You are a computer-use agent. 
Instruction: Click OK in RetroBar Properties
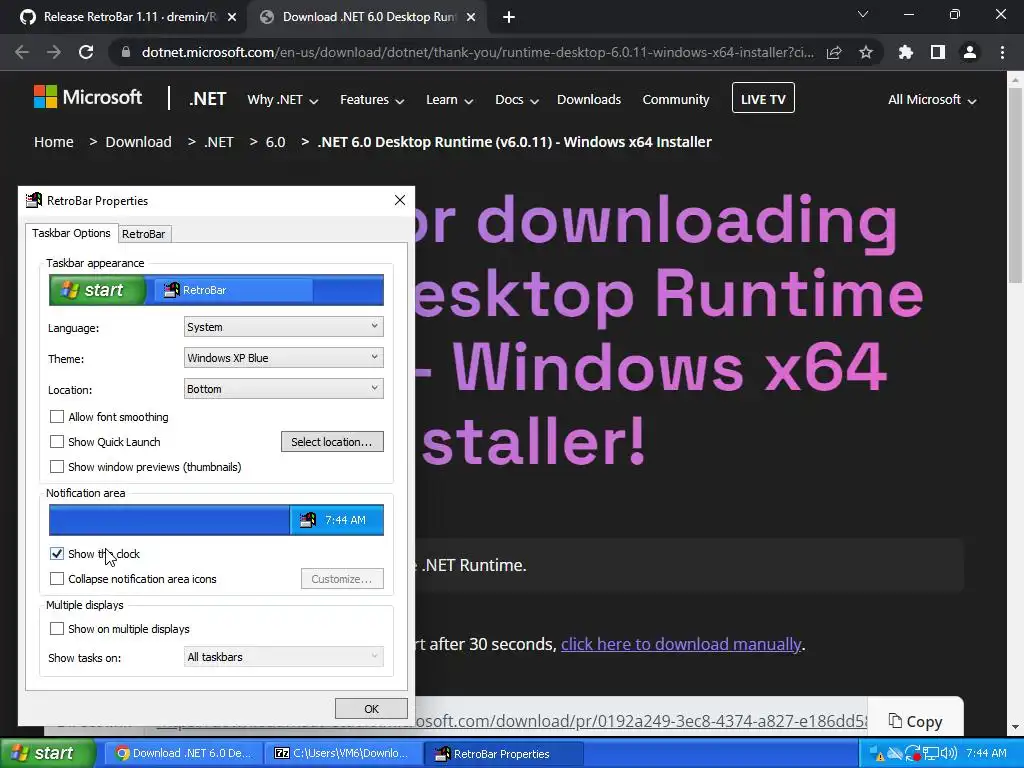(371, 709)
